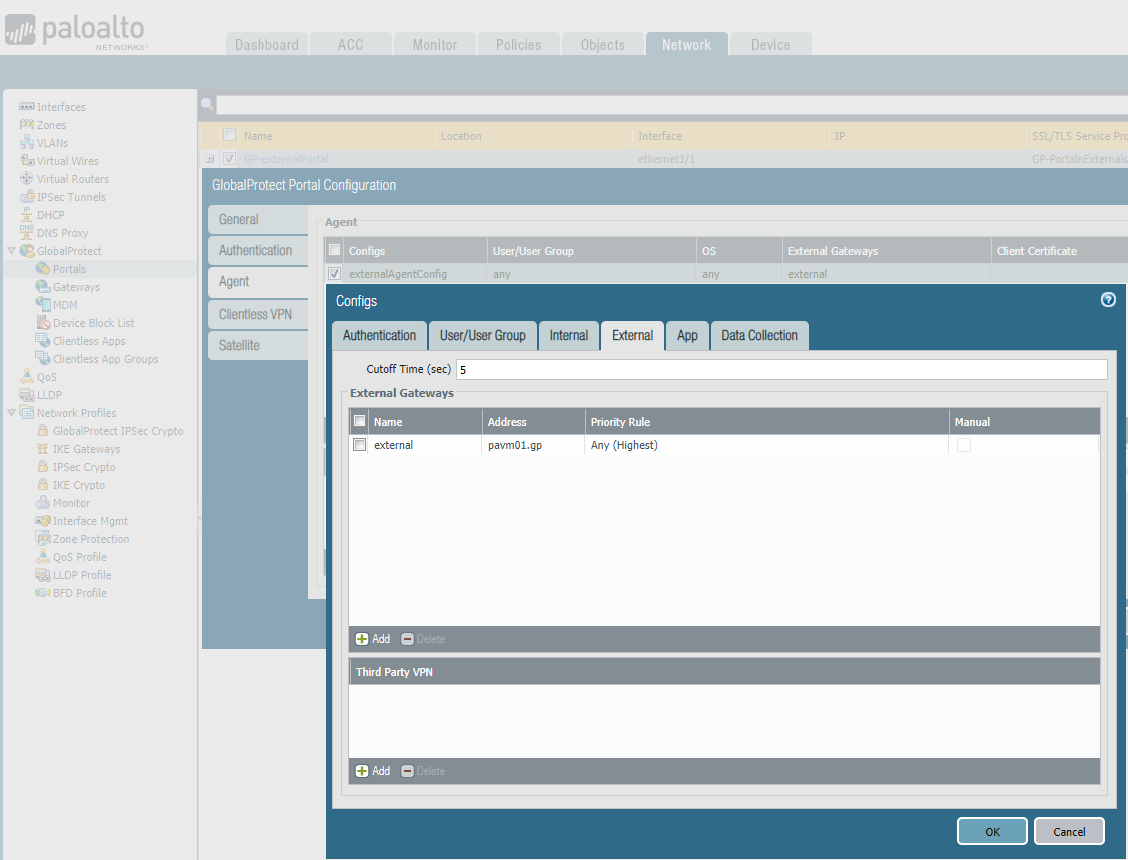The image size is (1128, 860).
Task: Click the Cutoff Time input field
Action: click(x=780, y=370)
